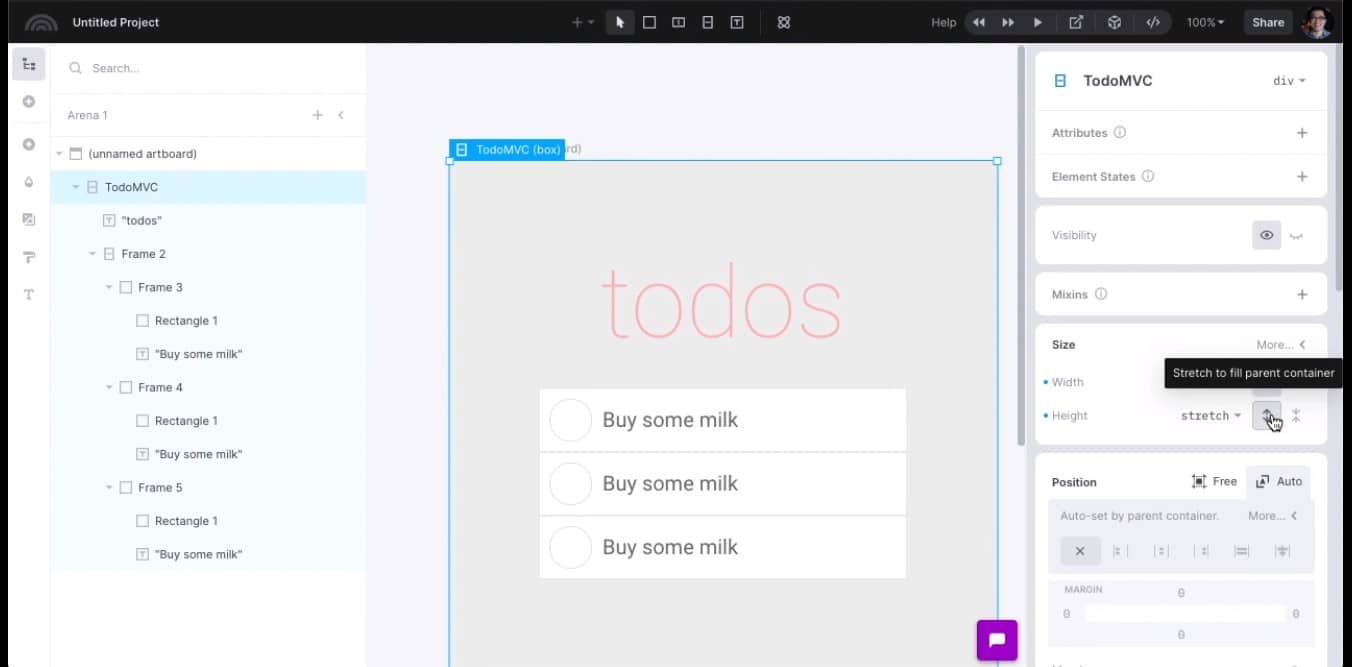Screen dimensions: 1352x667
Task: Click the plus-circle insert icon in left sidebar
Action: pos(29,102)
